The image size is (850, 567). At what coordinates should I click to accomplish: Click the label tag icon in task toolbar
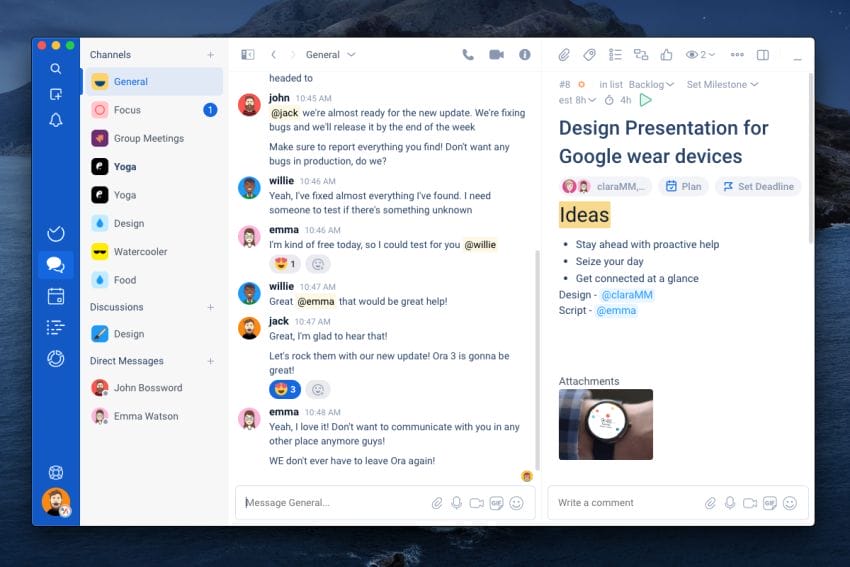589,55
